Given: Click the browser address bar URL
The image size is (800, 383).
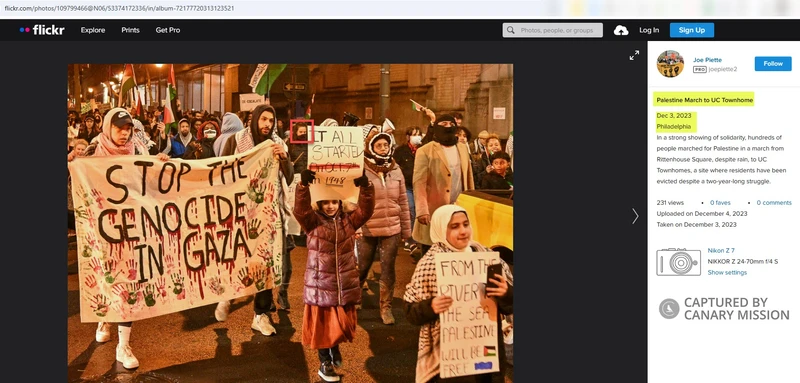Looking at the screenshot, I should click(x=119, y=8).
